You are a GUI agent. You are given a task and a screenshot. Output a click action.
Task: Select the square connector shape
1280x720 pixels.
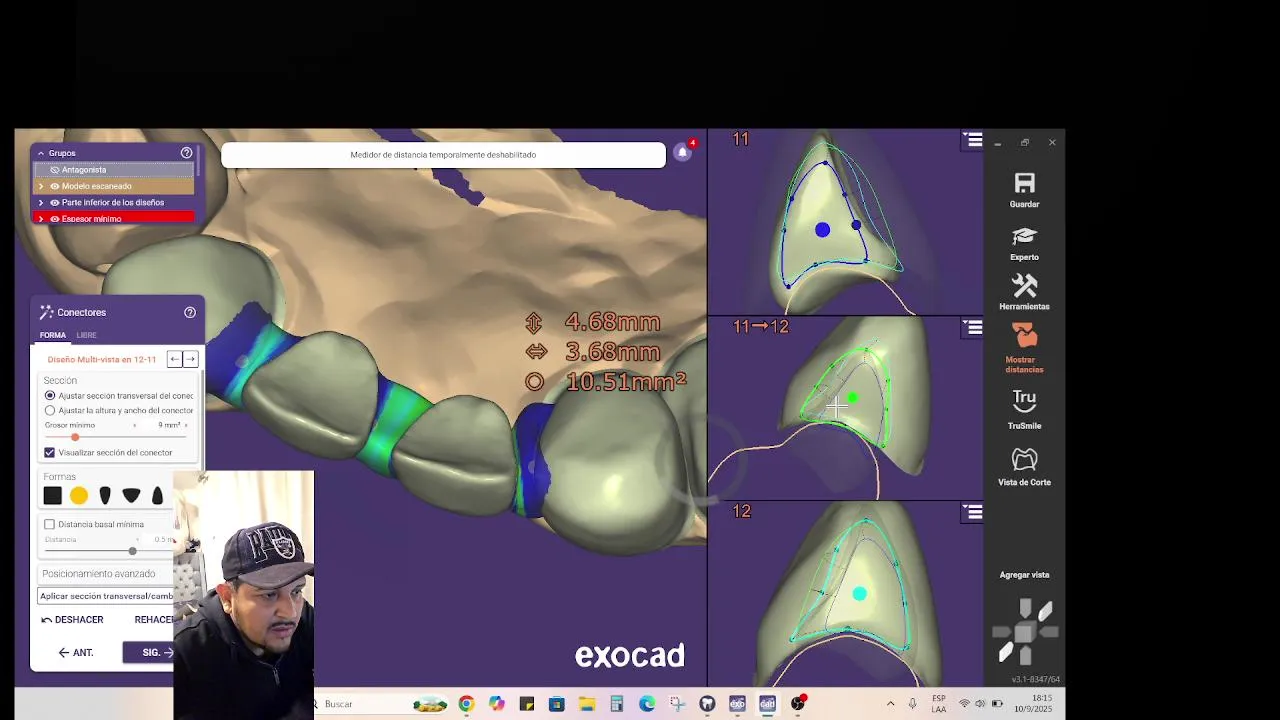tap(53, 495)
